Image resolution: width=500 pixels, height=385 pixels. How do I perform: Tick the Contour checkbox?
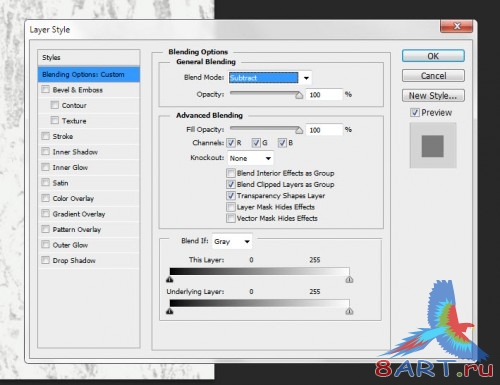tap(54, 105)
